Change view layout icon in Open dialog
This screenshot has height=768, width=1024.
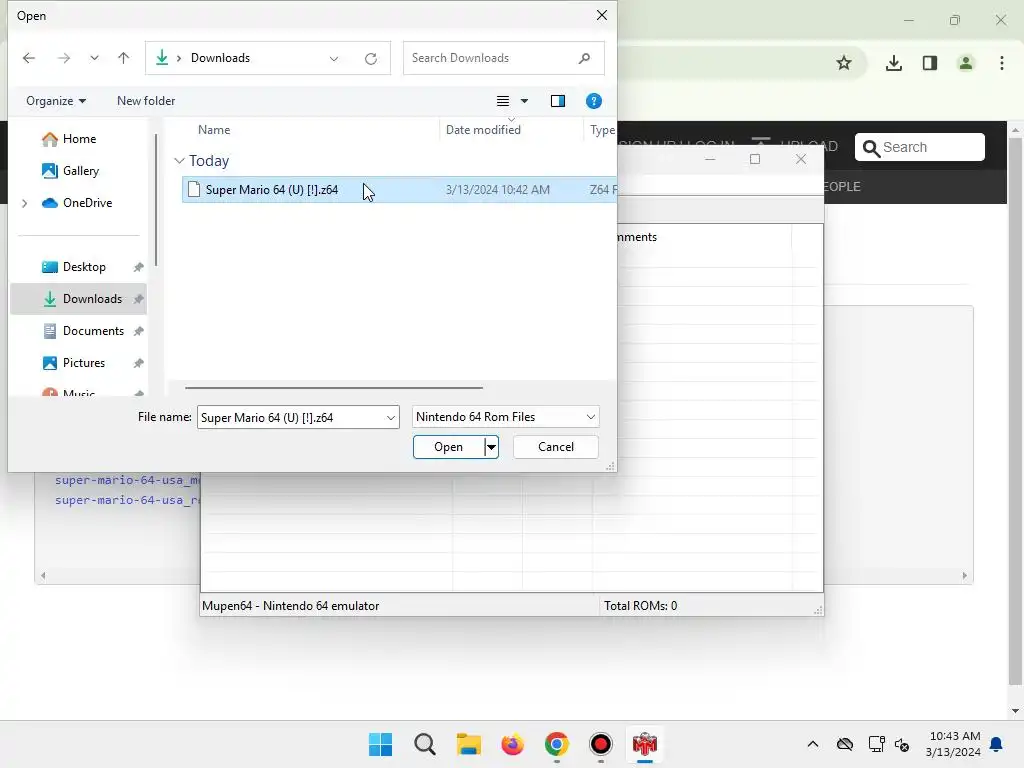pos(503,101)
